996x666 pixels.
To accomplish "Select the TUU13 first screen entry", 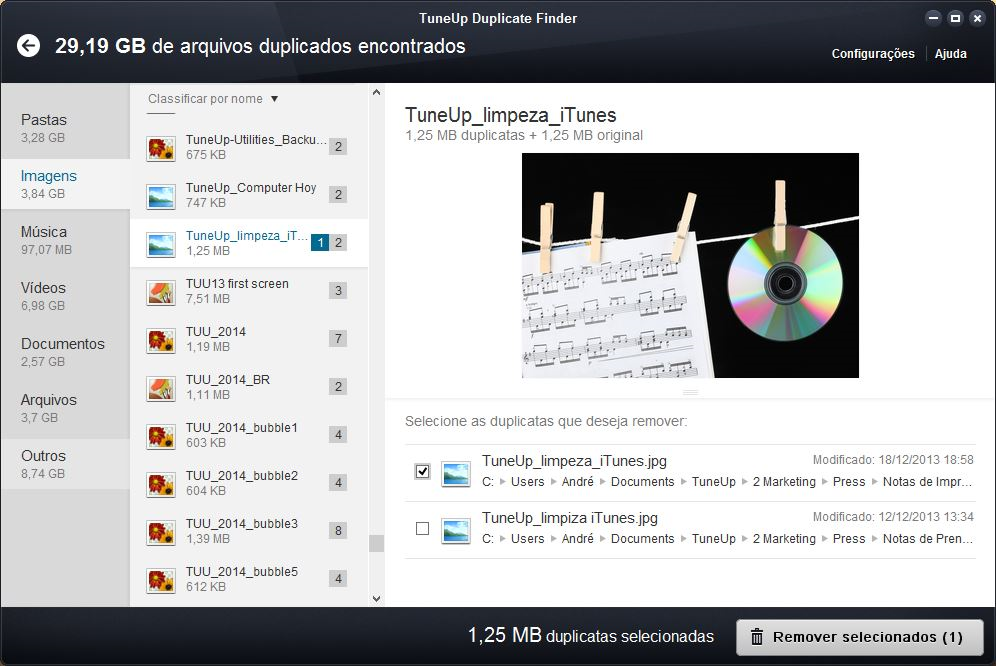I will pos(249,291).
